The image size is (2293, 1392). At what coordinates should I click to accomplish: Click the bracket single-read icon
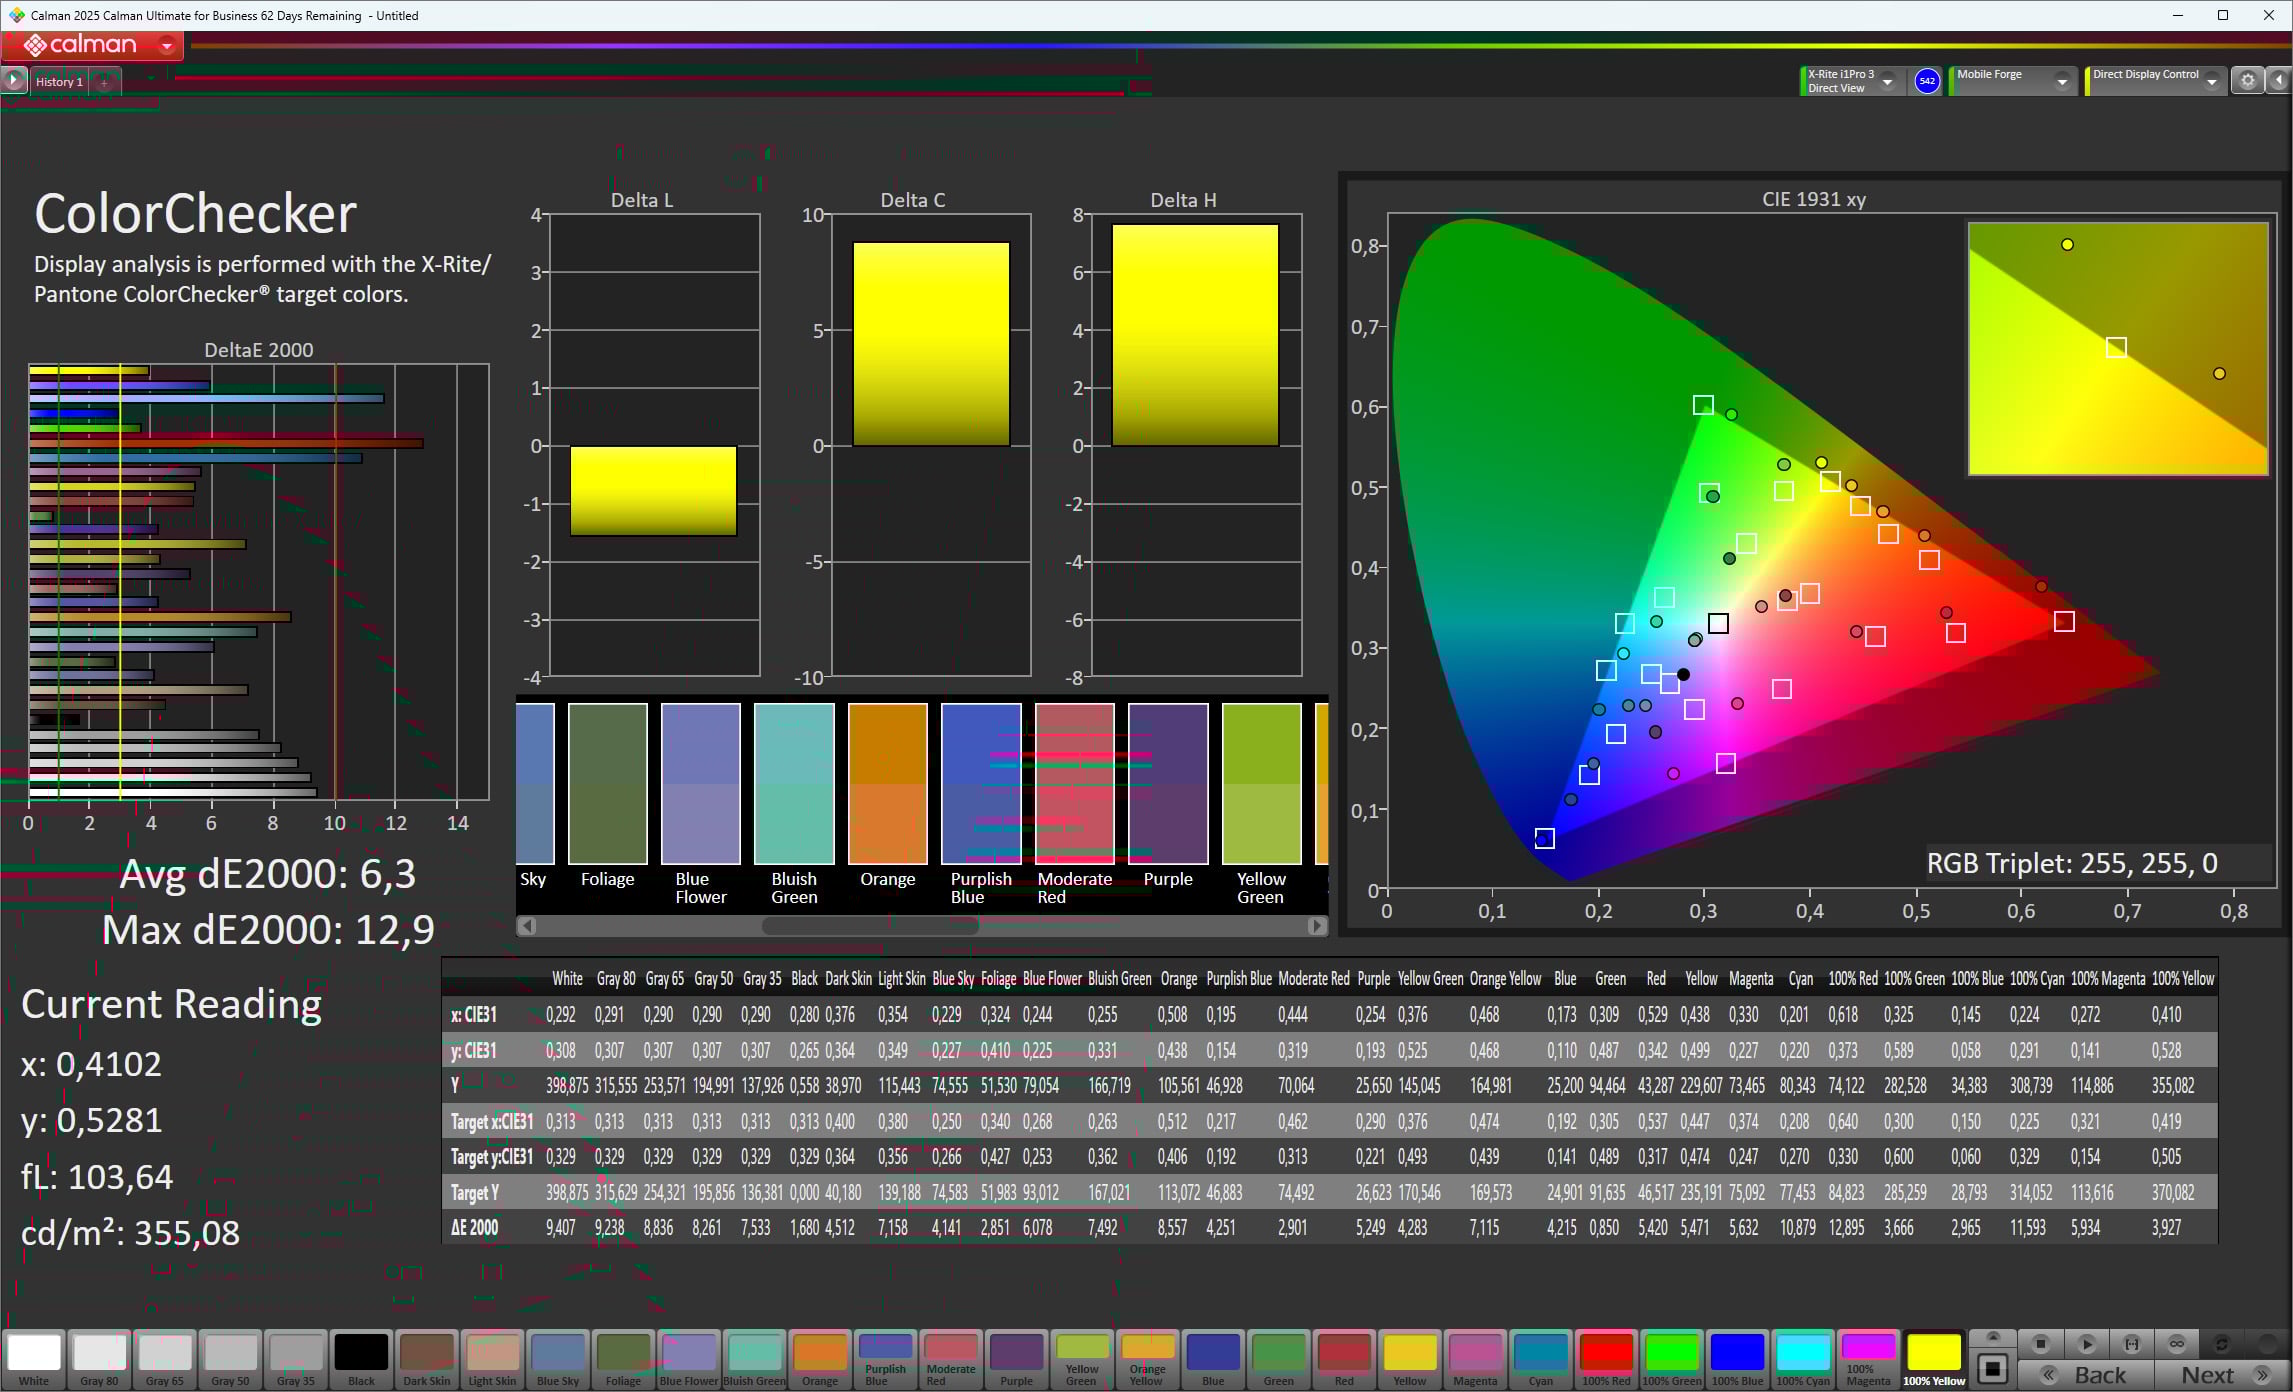(2131, 1344)
